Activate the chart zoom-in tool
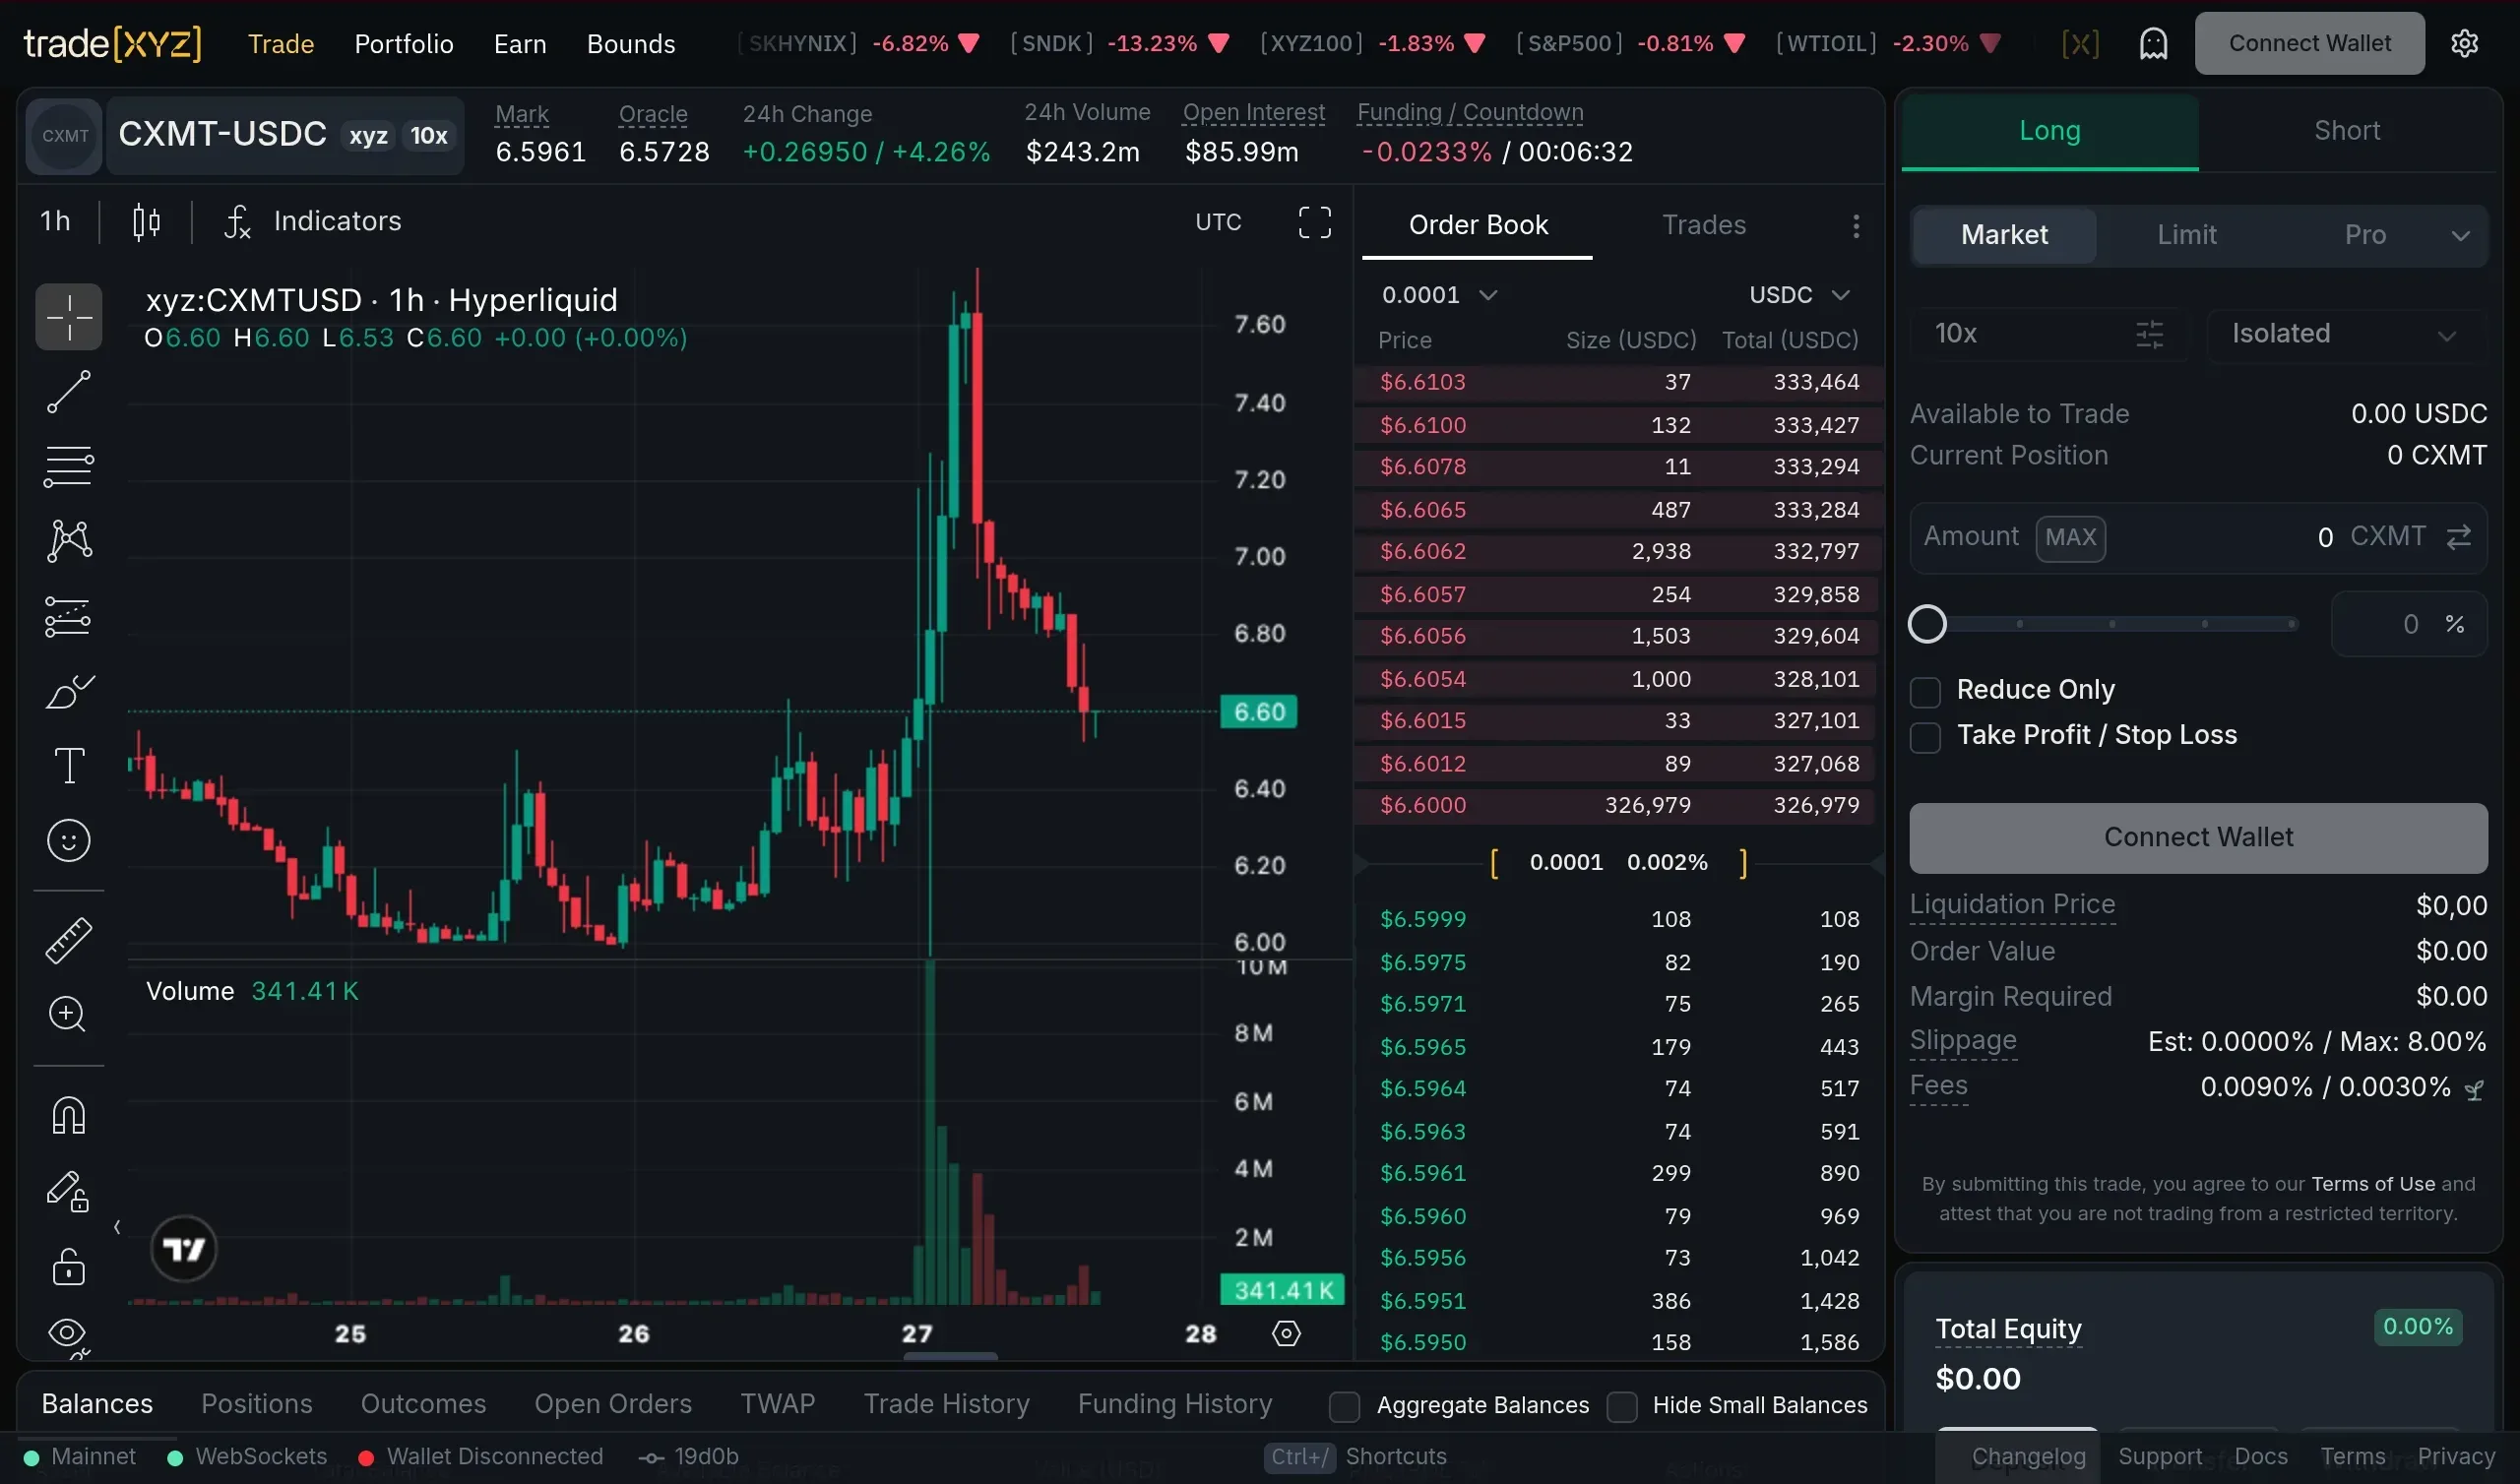This screenshot has height=1484, width=2520. coord(68,1015)
